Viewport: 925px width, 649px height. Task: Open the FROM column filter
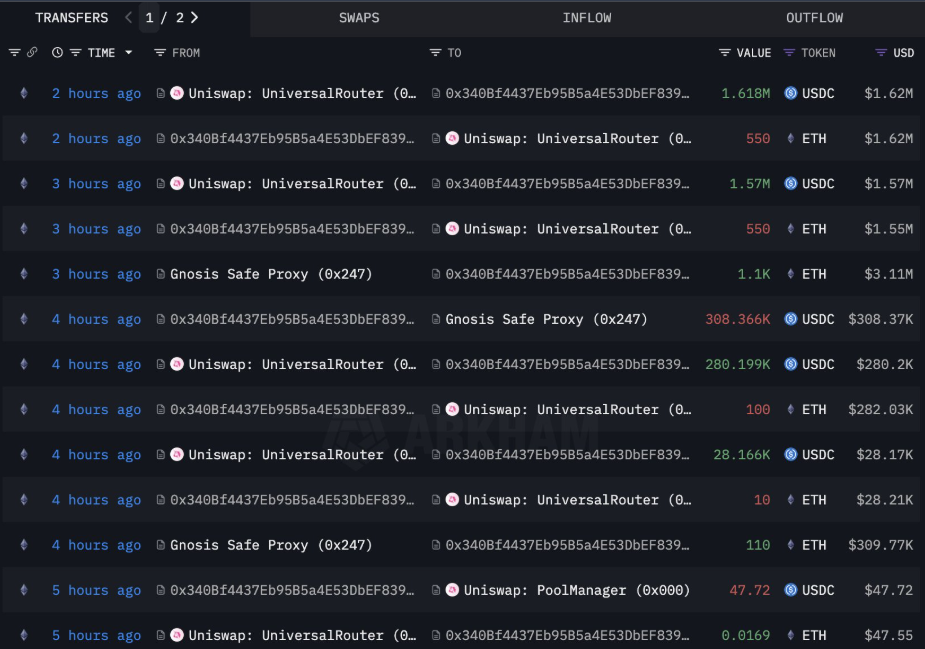(160, 52)
